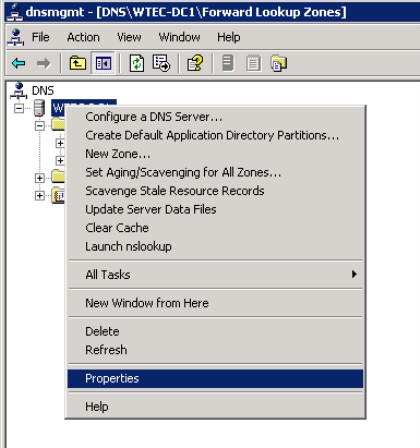Open the Window menu

coord(179,37)
